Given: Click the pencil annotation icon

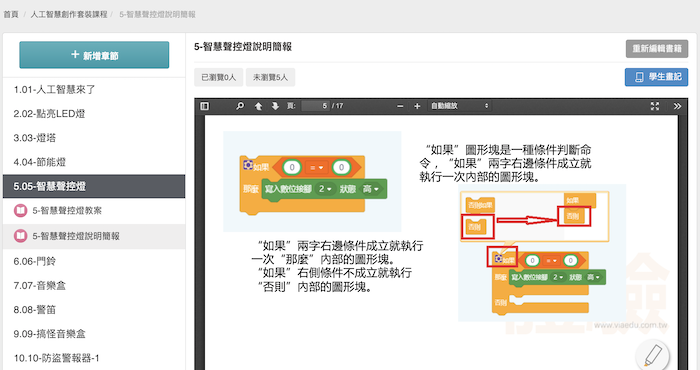Looking at the screenshot, I should [653, 356].
